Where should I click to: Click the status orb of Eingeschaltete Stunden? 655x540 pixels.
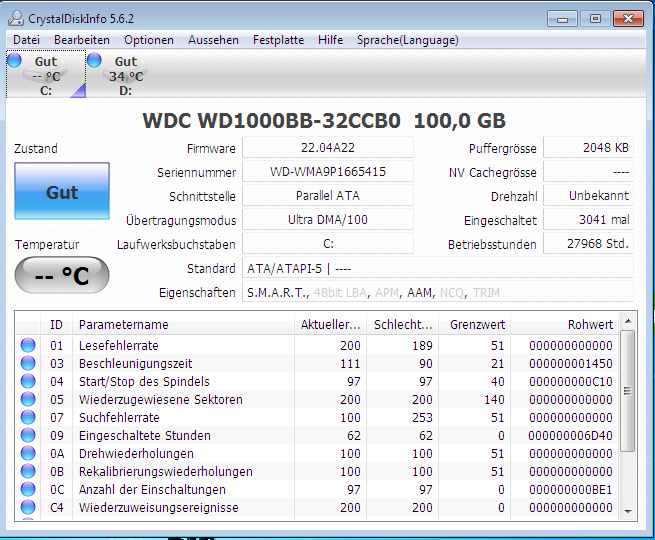coord(28,436)
